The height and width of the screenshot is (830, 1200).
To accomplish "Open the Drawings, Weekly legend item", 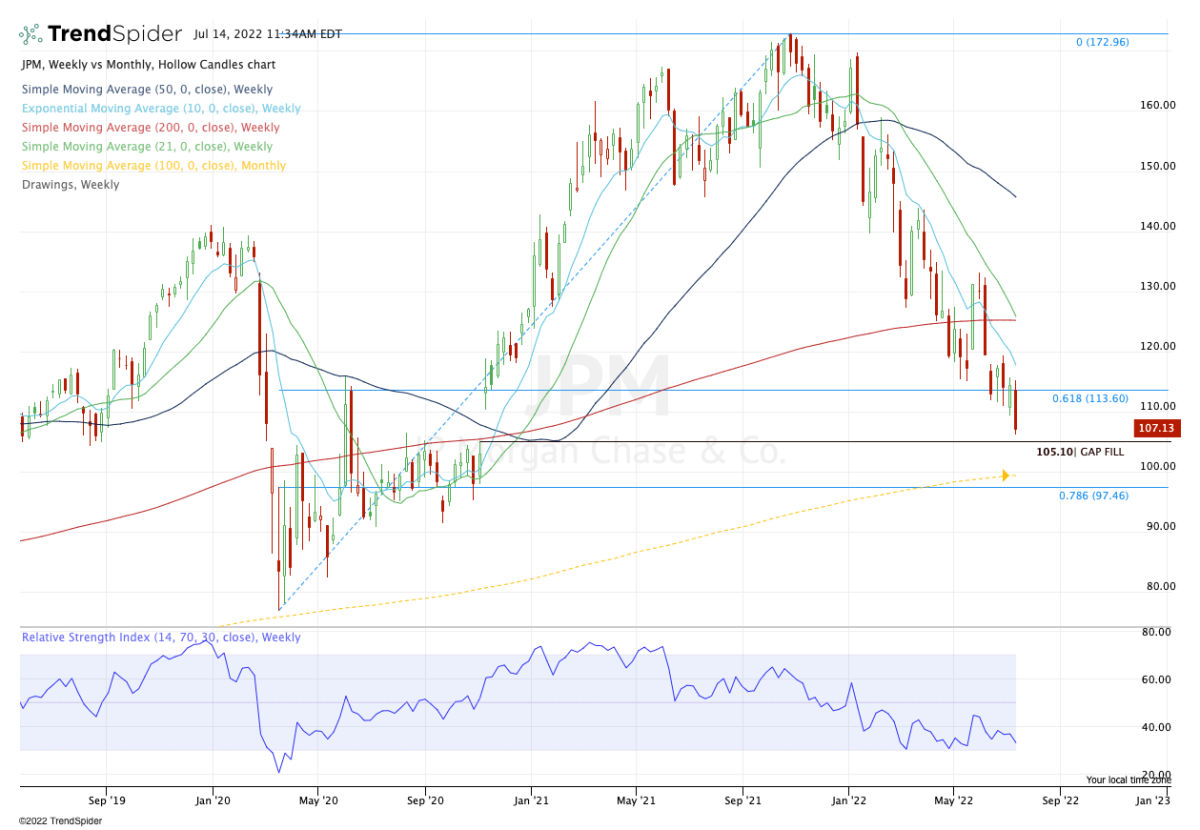I will (70, 185).
